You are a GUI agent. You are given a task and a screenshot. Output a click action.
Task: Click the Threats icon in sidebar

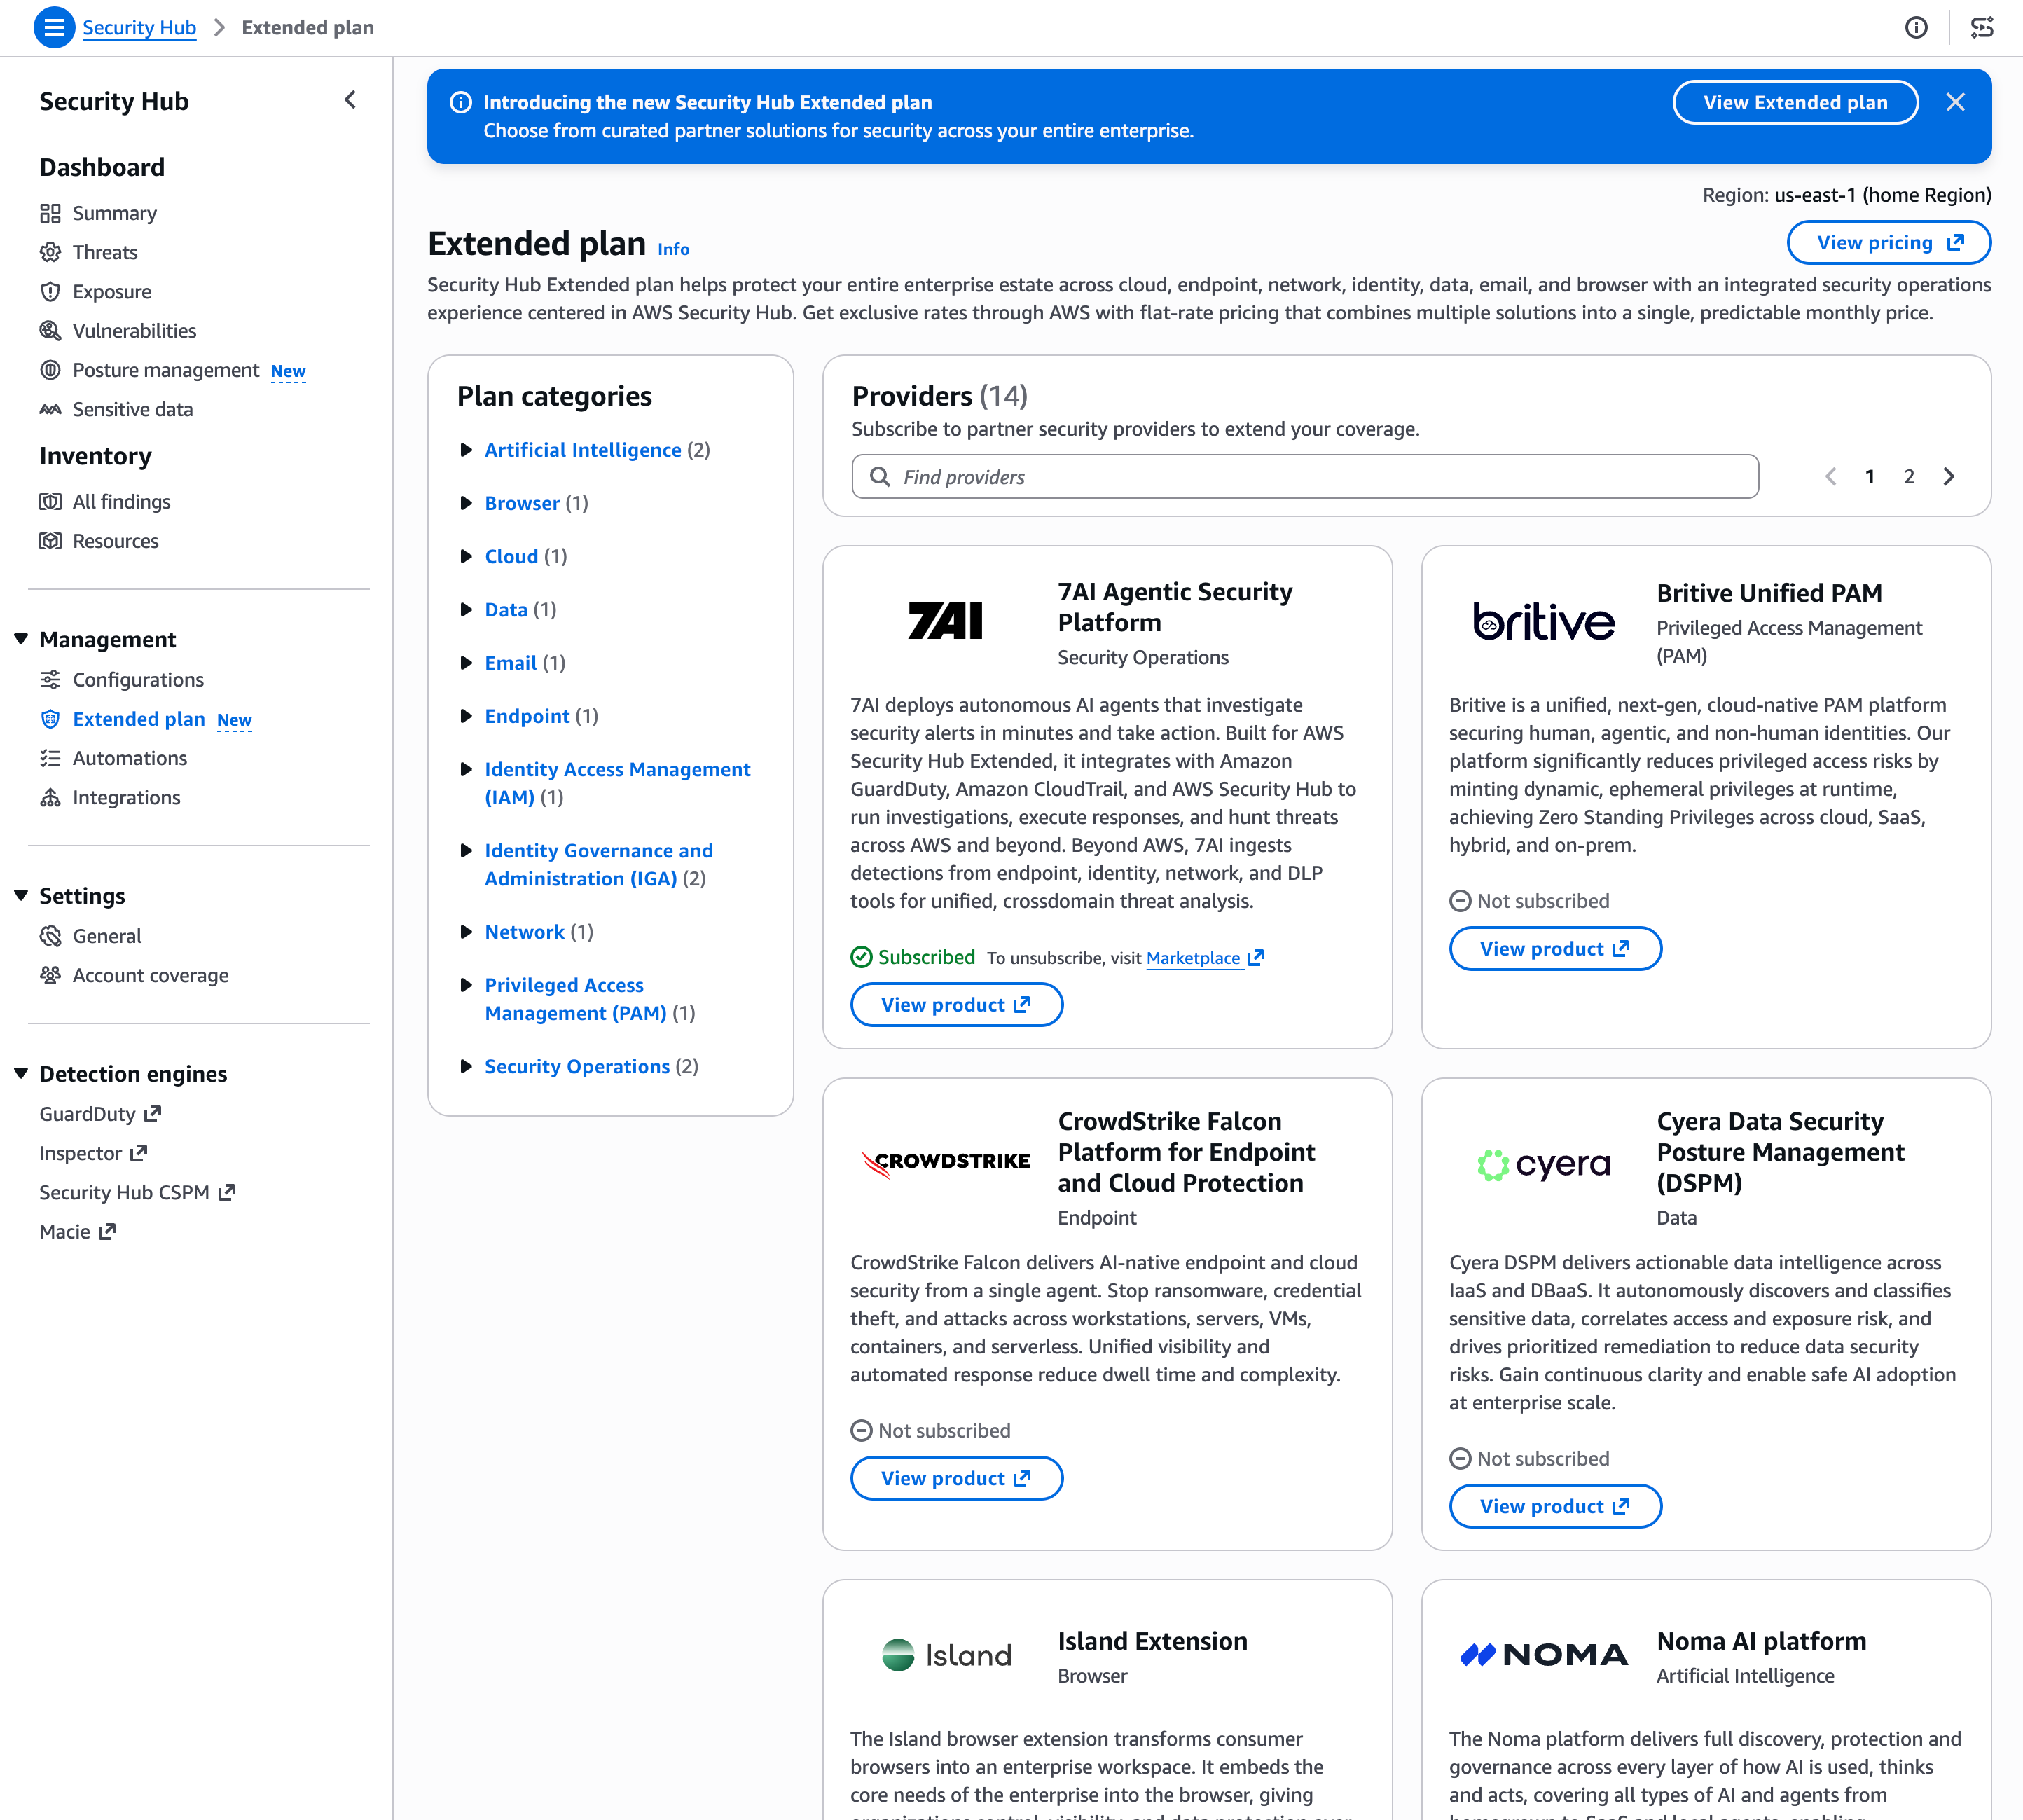50,252
